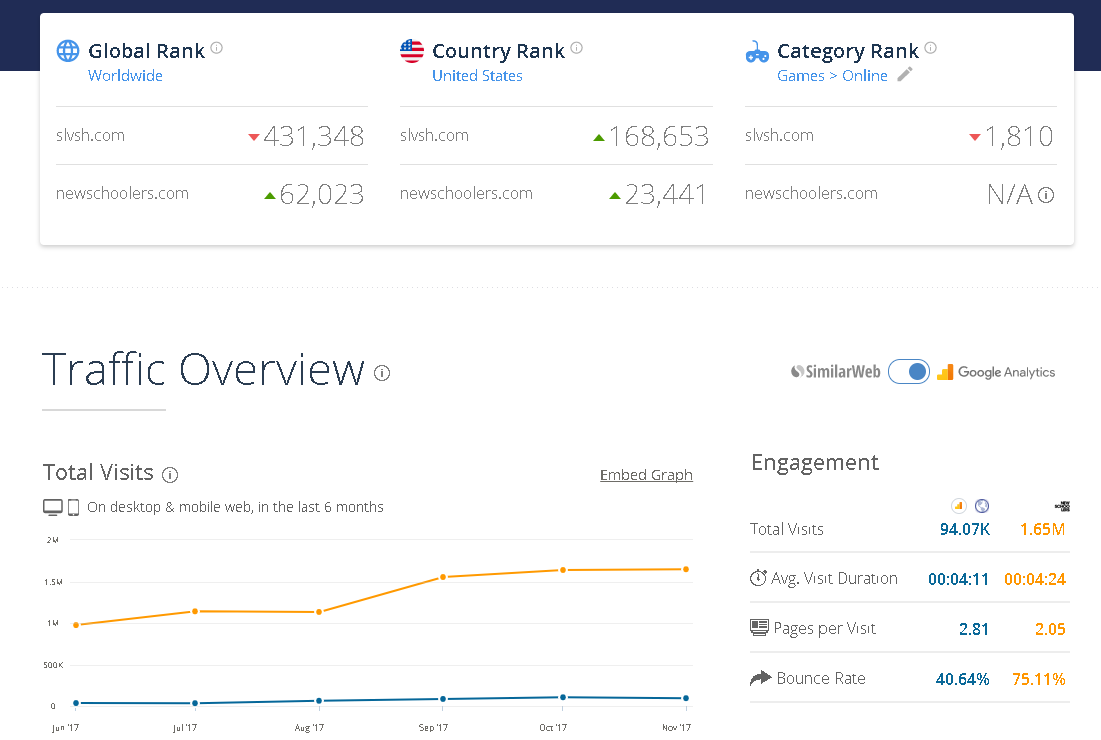Click the pages icon by Pages per Visit
Image resolution: width=1101 pixels, height=740 pixels.
tap(759, 628)
